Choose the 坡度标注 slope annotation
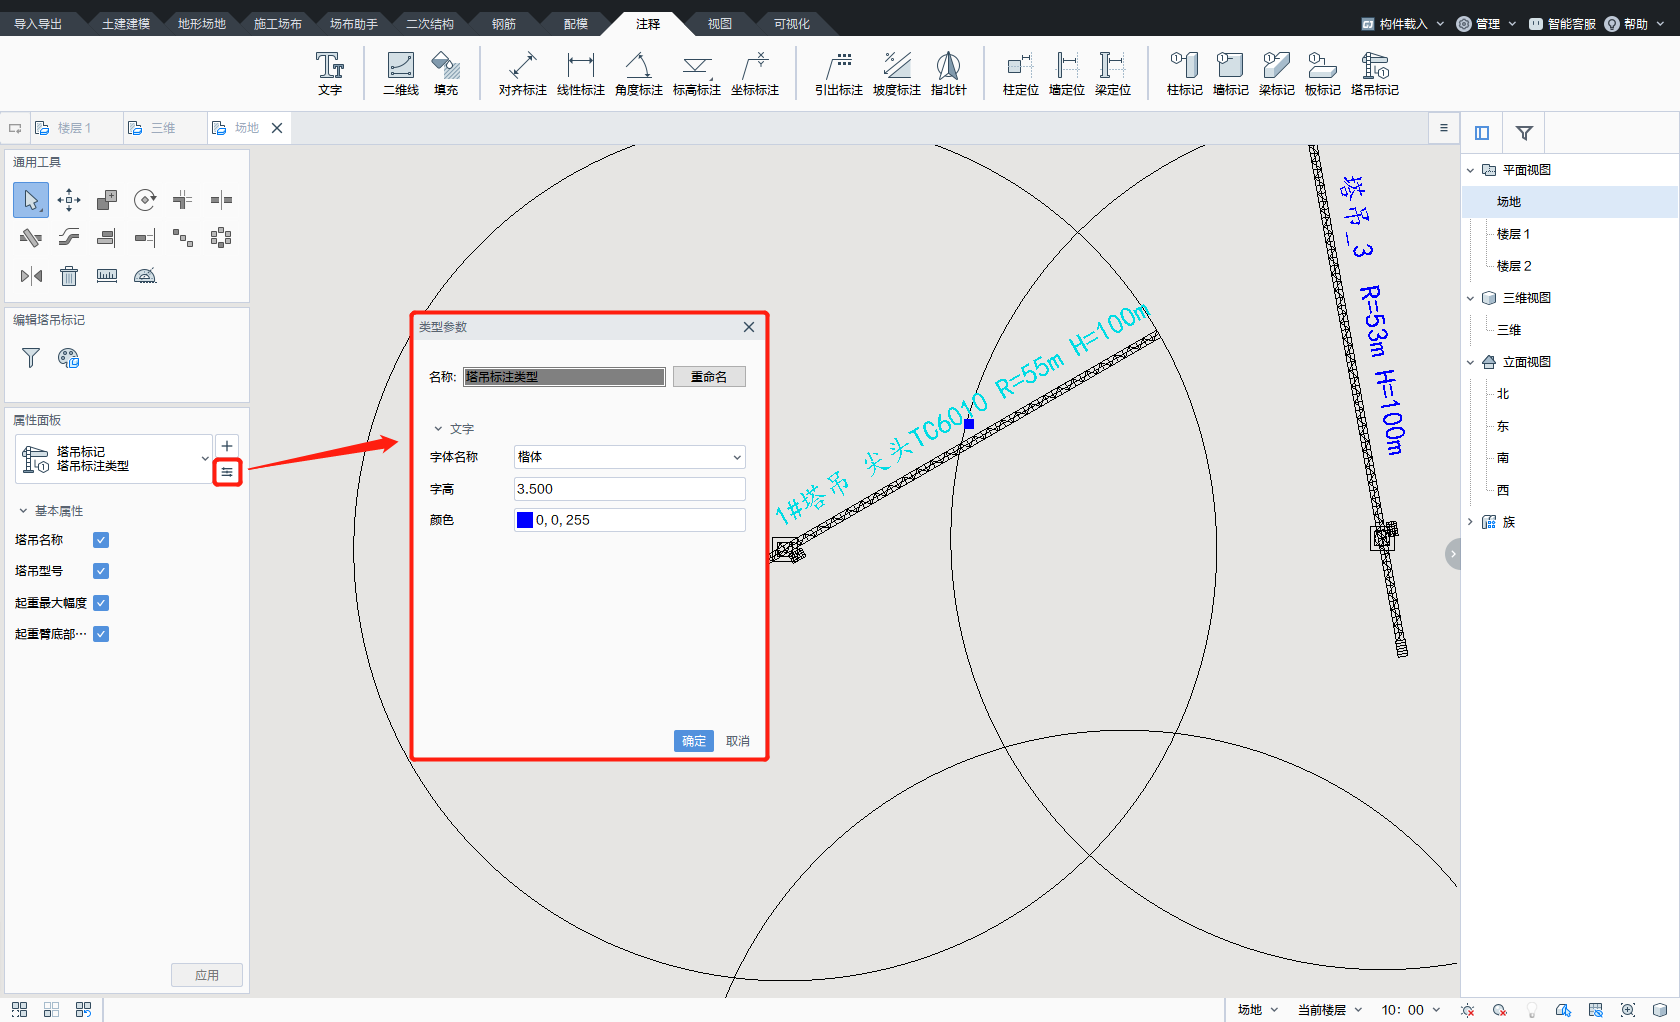This screenshot has width=1680, height=1022. click(x=897, y=74)
